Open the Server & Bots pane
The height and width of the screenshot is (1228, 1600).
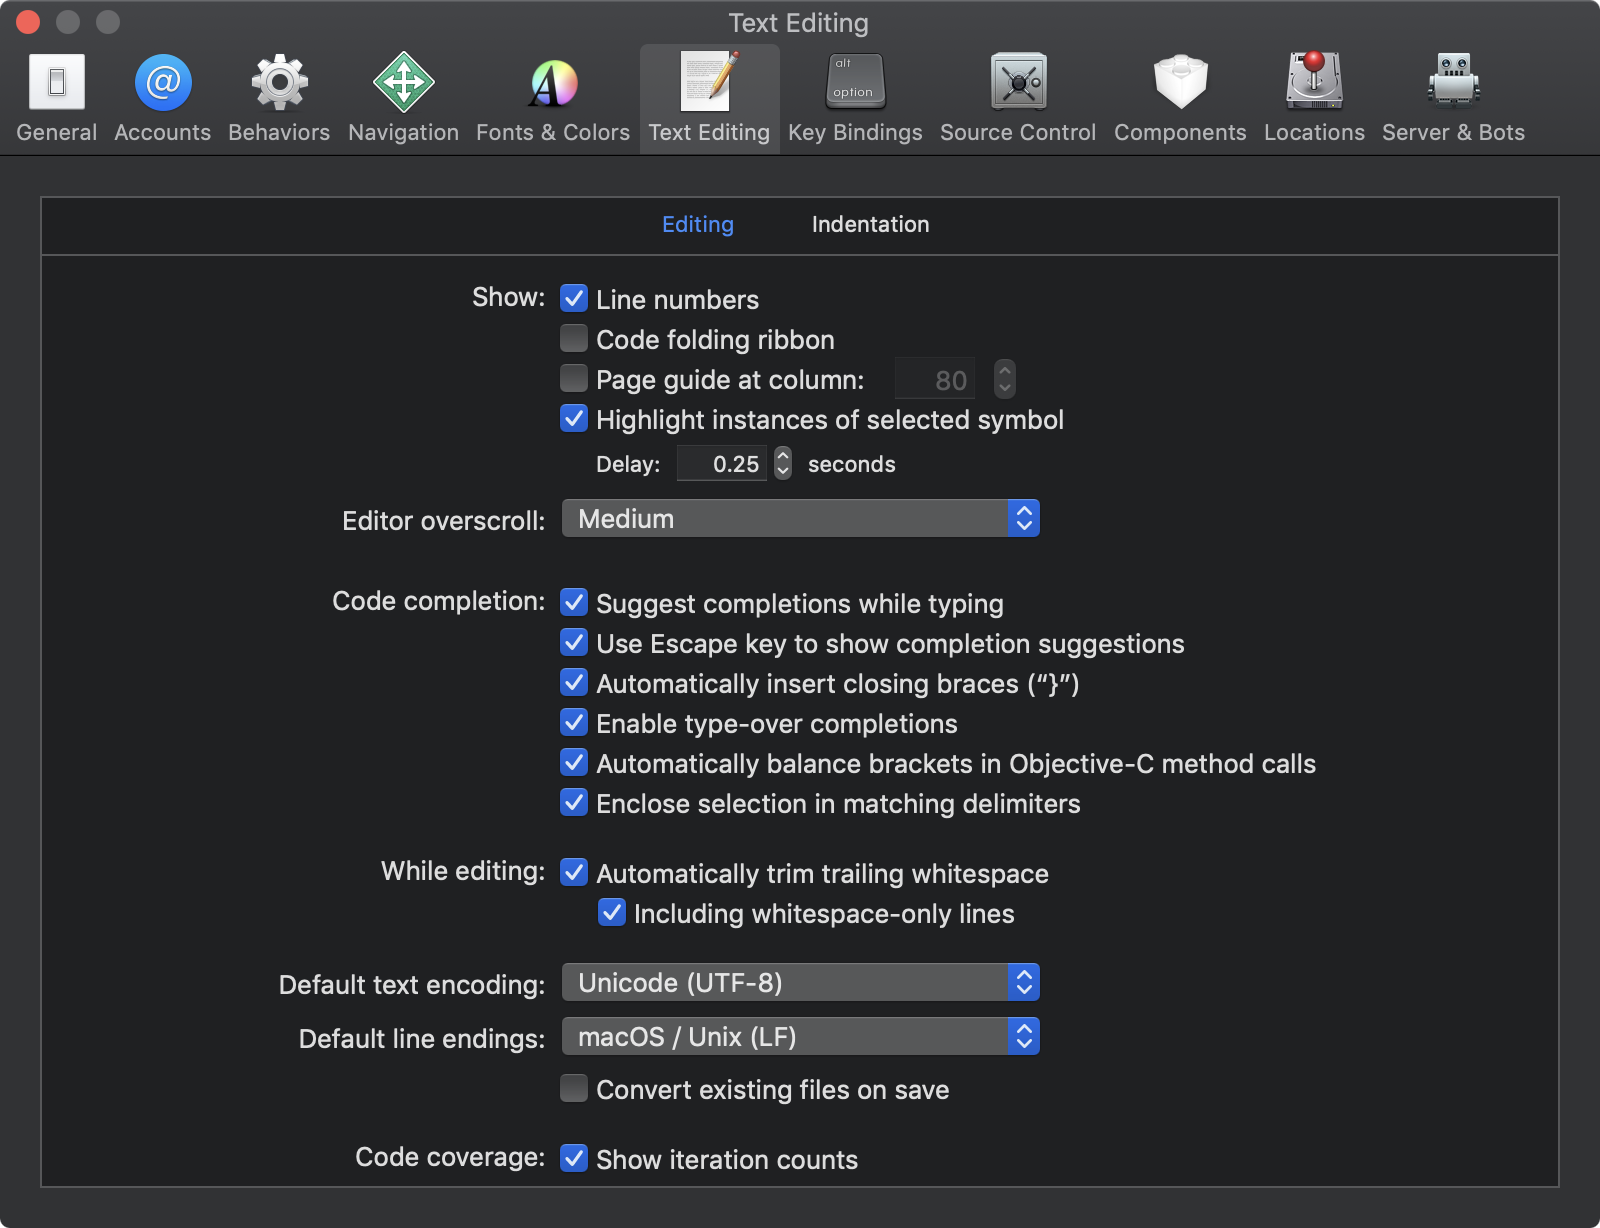click(x=1453, y=98)
